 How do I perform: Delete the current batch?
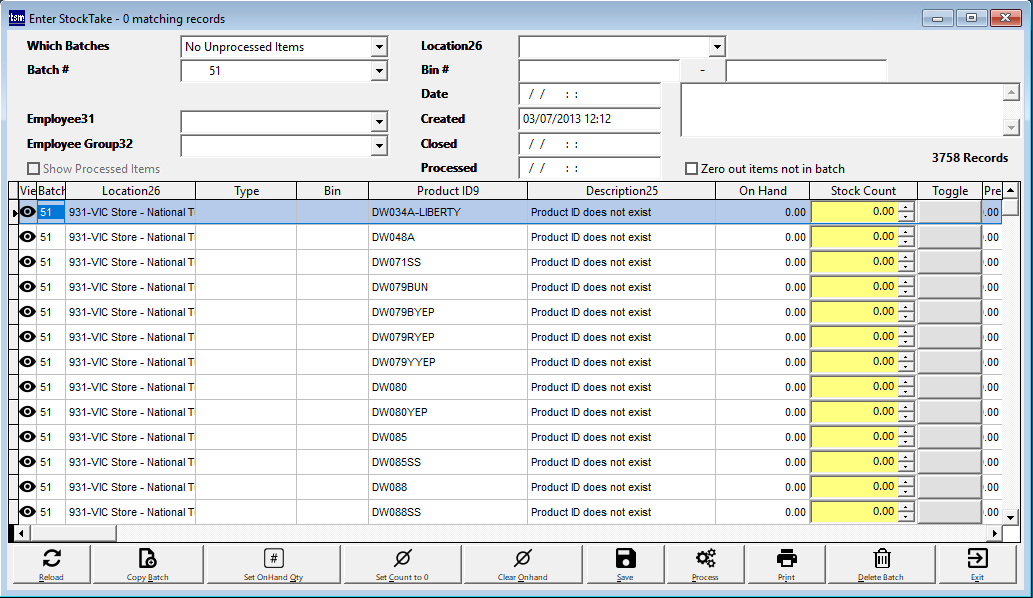(x=880, y=563)
